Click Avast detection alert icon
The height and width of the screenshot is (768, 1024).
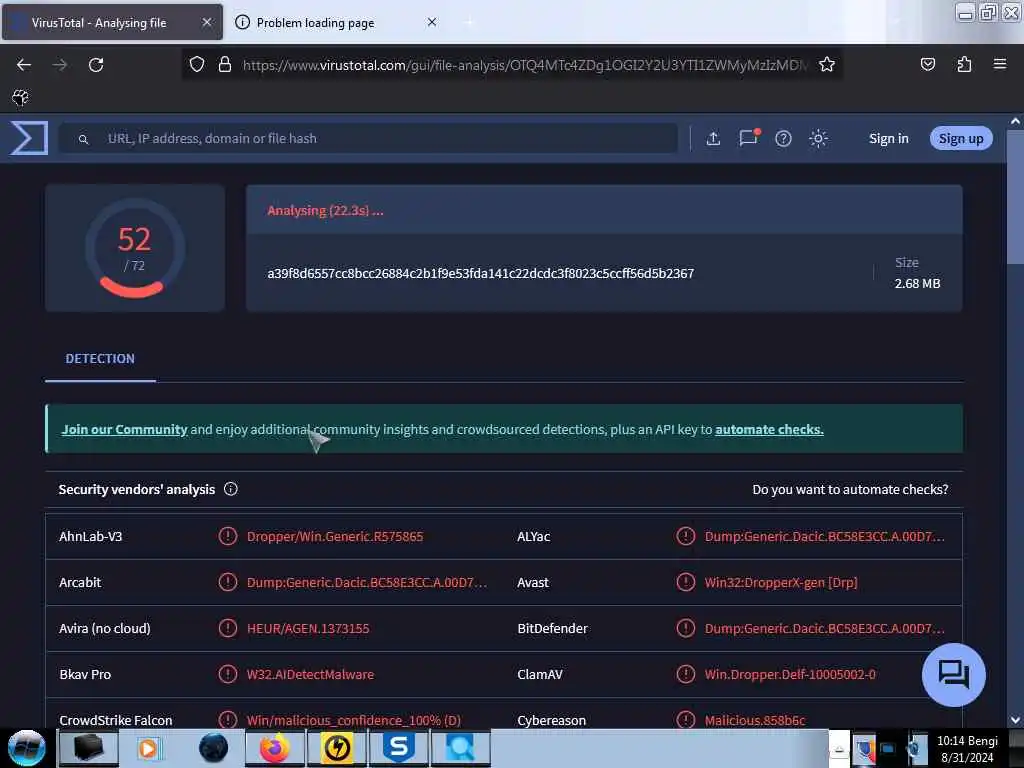tap(686, 582)
